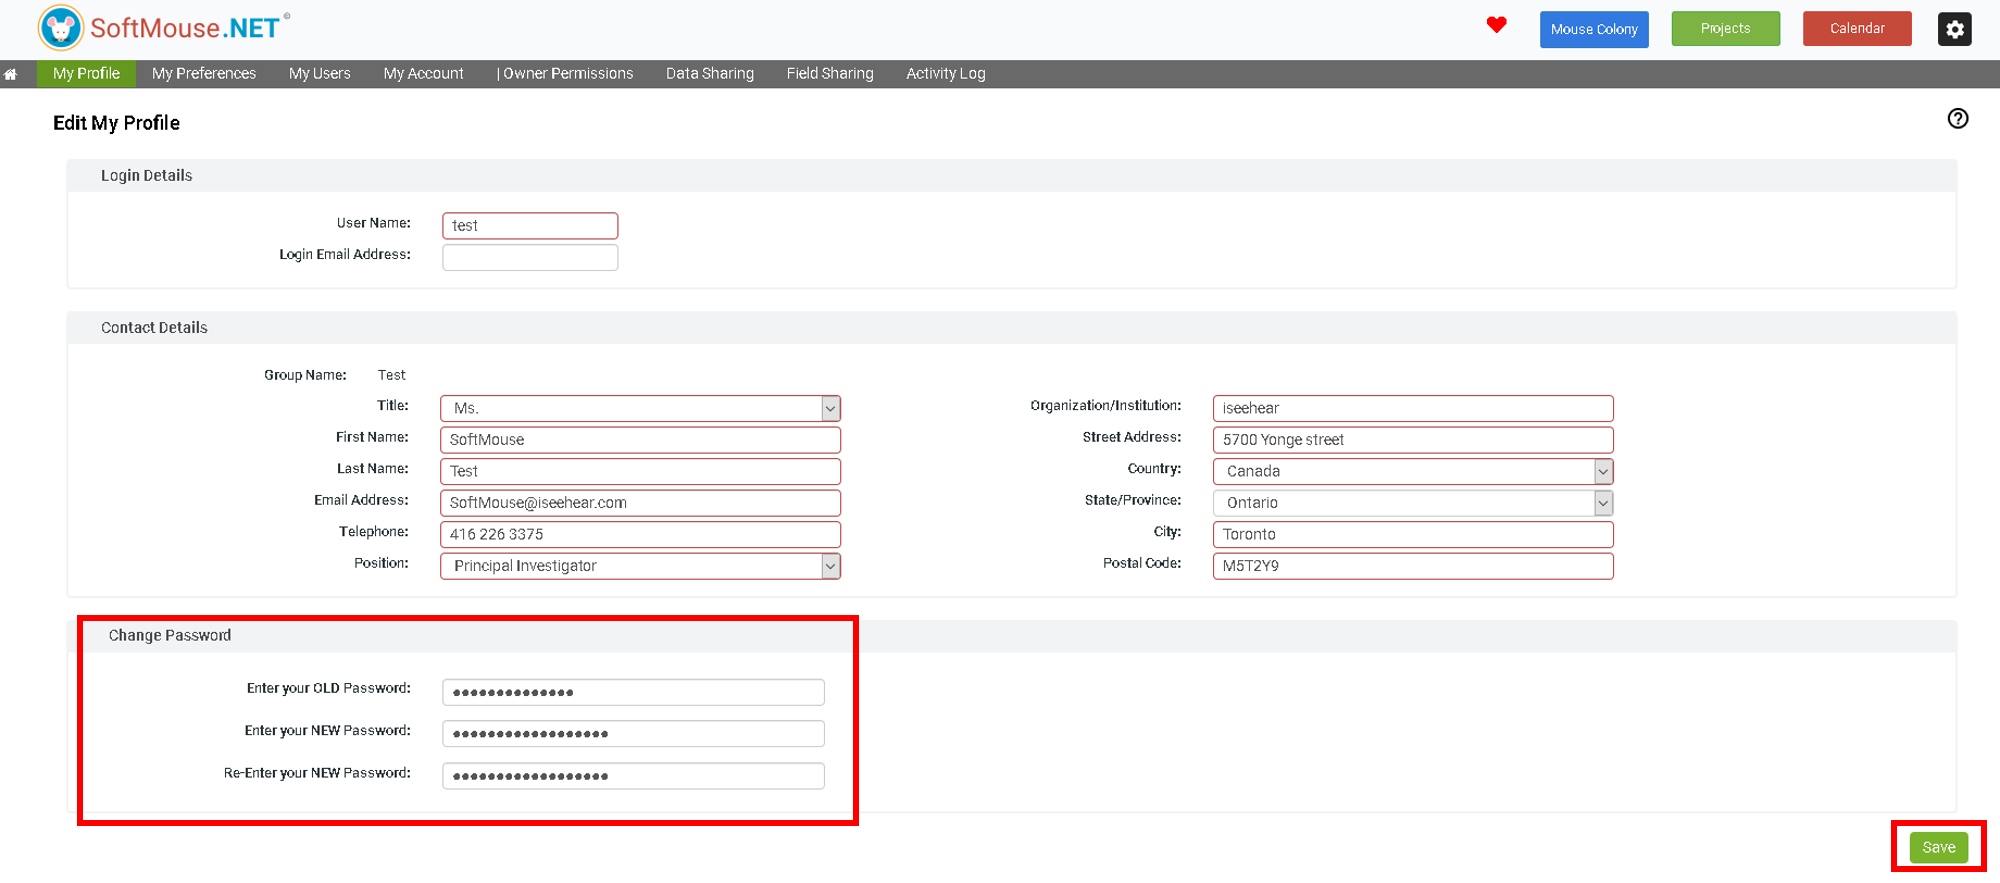
Task: Expand the Title dropdown
Action: pos(830,408)
